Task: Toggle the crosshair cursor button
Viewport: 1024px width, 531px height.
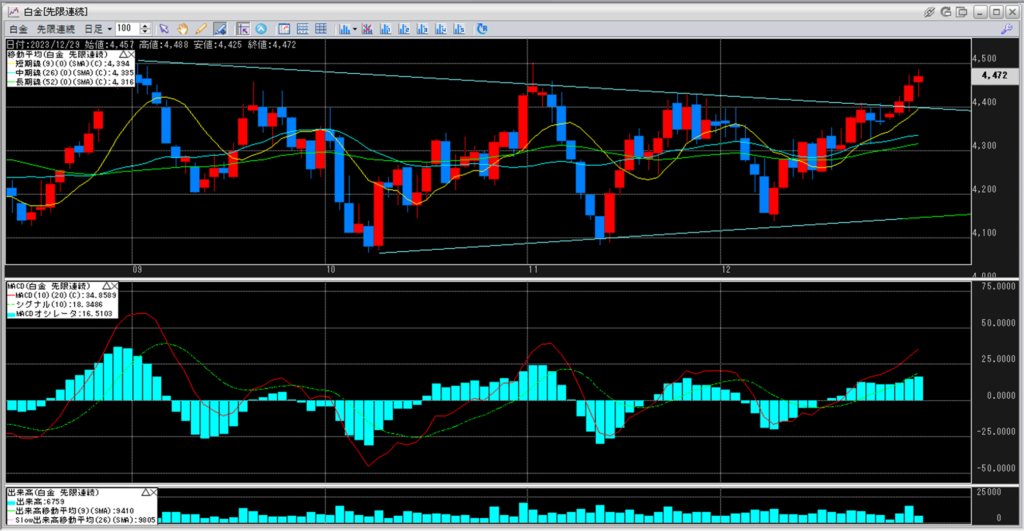Action: click(241, 29)
